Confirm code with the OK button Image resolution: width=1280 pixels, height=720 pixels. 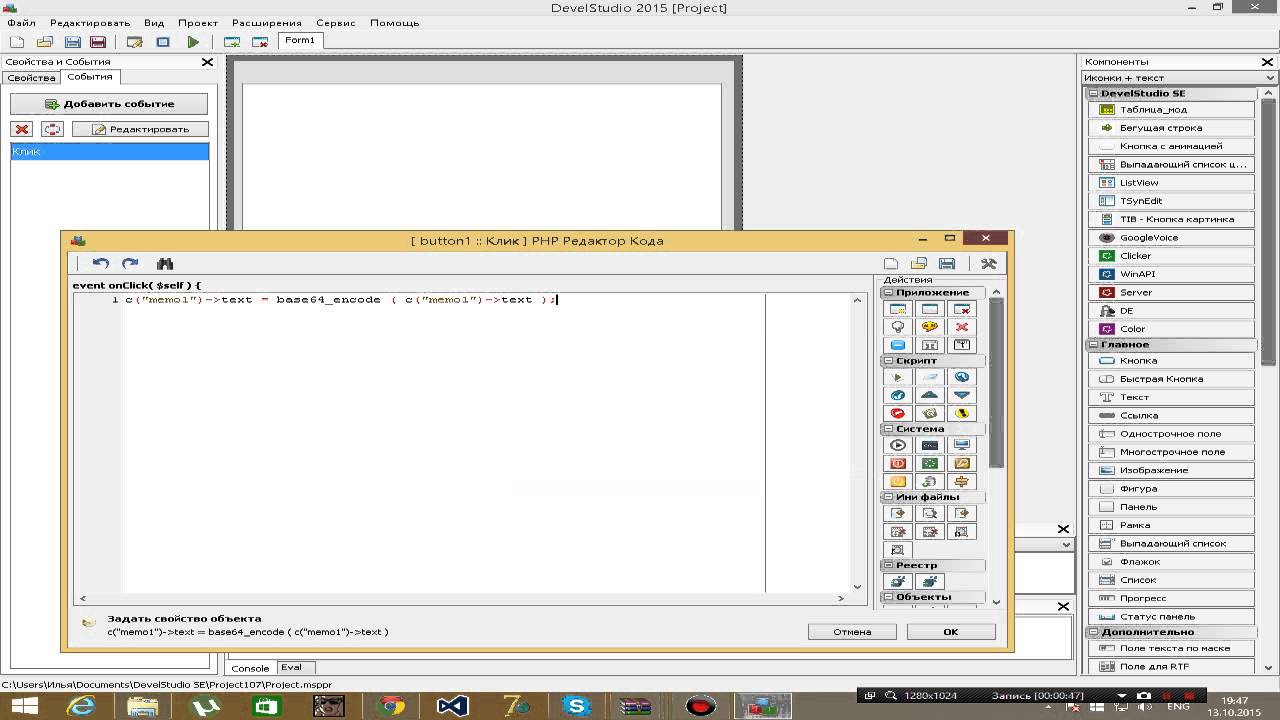tap(951, 632)
